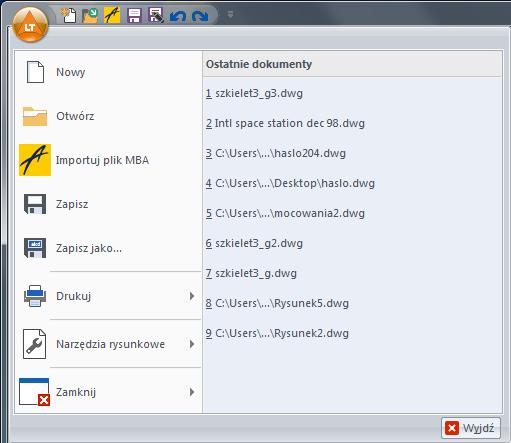
Task: Open recent file Rysunek2.dwg
Action: coord(277,333)
